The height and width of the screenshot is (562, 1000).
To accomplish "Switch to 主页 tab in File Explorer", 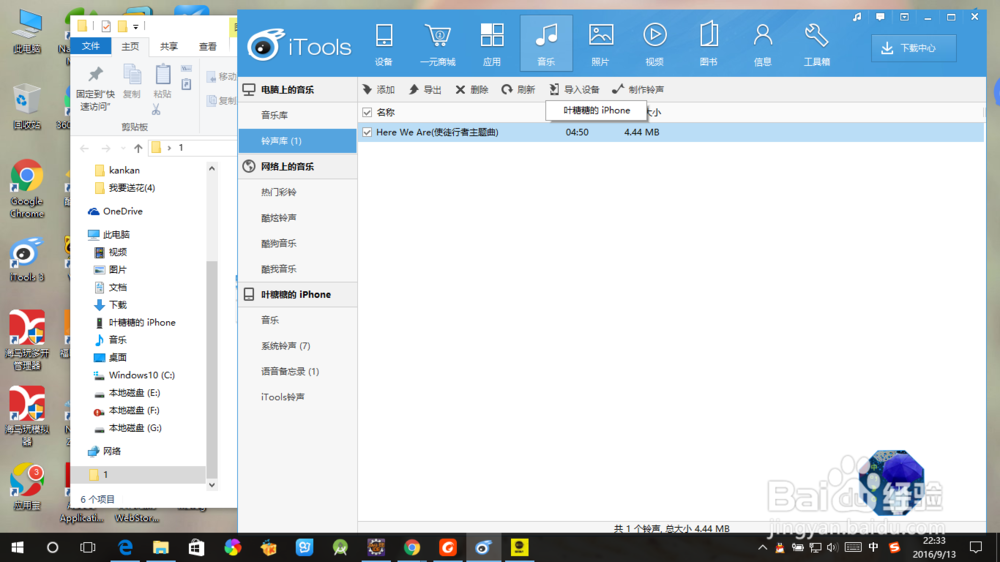I will point(130,46).
